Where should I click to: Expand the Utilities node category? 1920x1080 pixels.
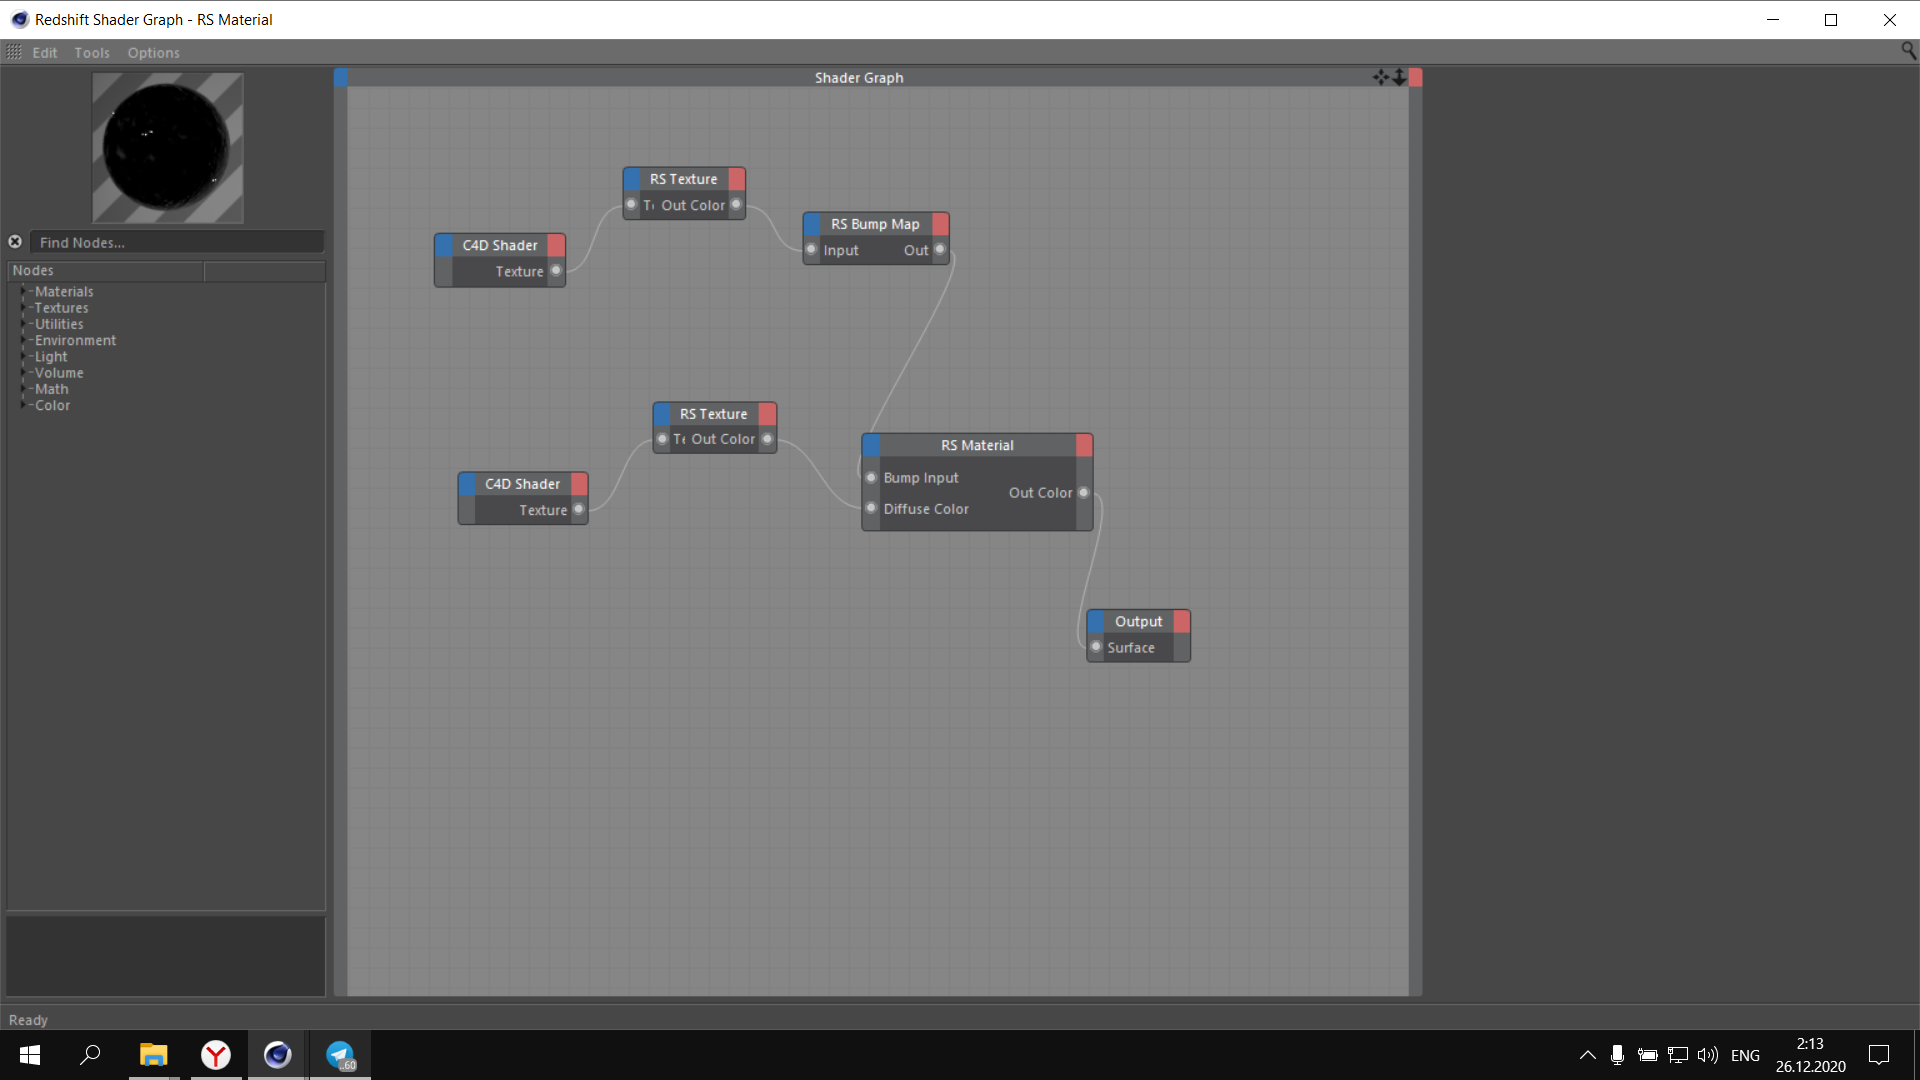pyautogui.click(x=23, y=324)
